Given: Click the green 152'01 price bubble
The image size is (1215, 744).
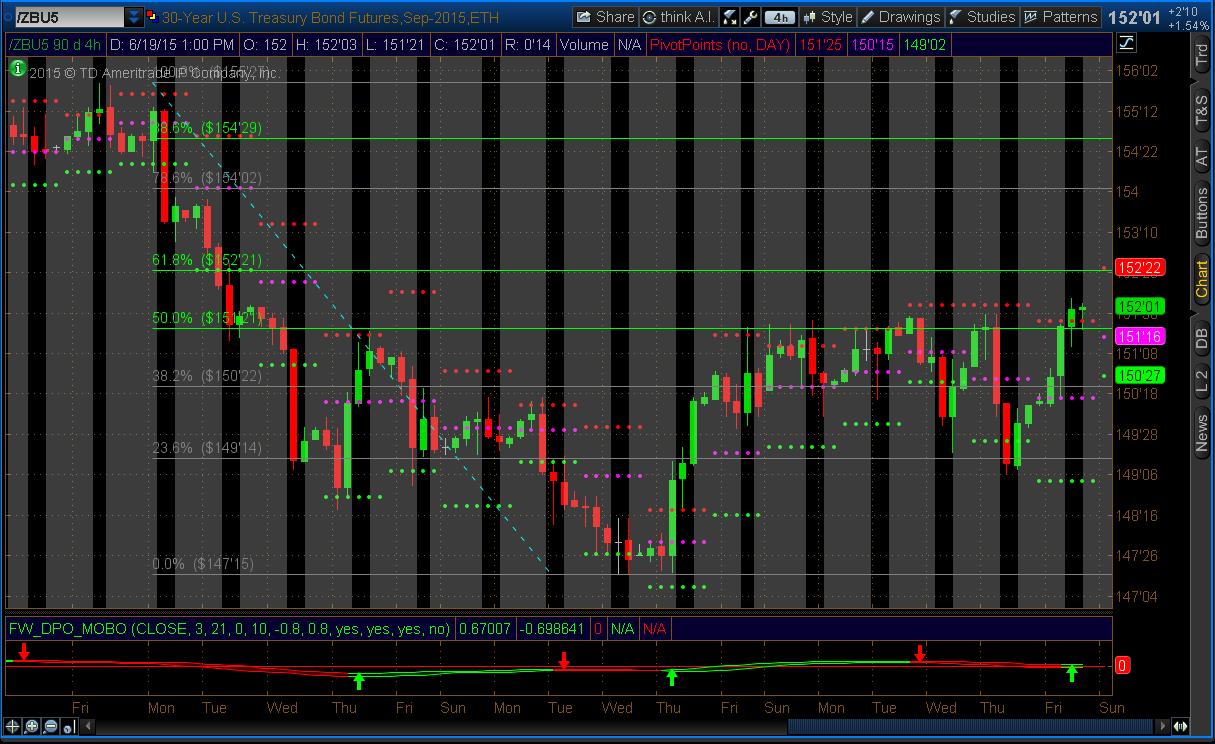Looking at the screenshot, I should 1138,307.
